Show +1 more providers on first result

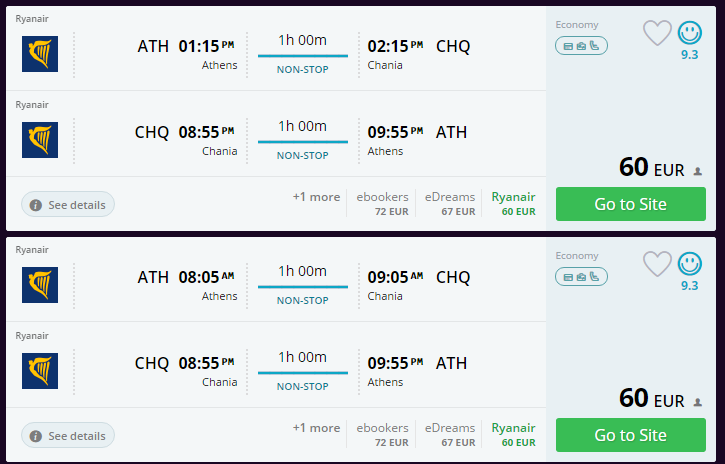click(316, 197)
